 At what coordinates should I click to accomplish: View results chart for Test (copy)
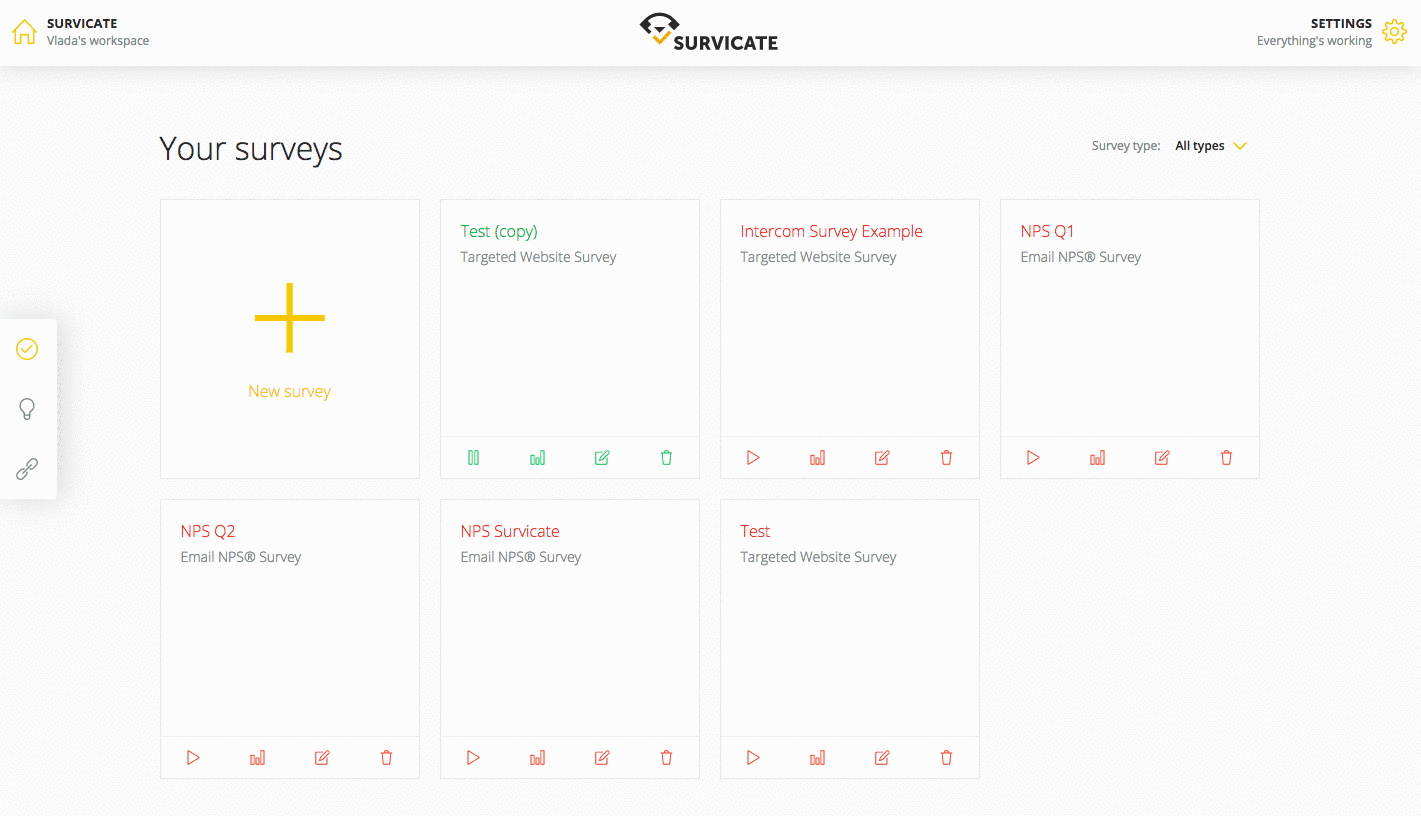tap(538, 458)
